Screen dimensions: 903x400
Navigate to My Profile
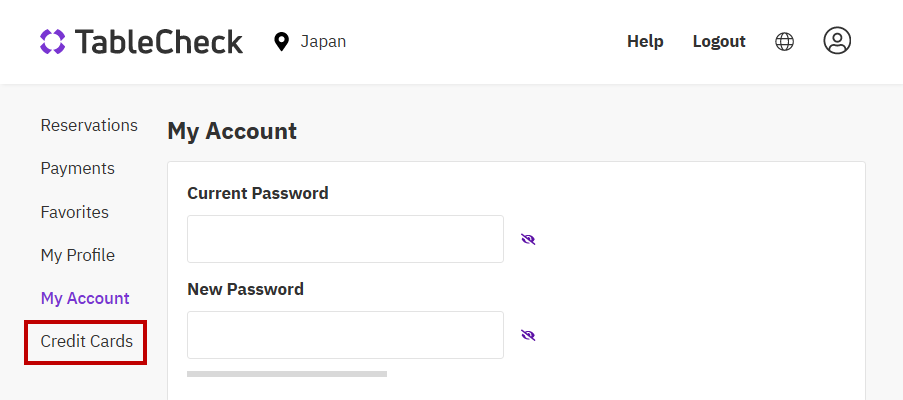(x=77, y=255)
